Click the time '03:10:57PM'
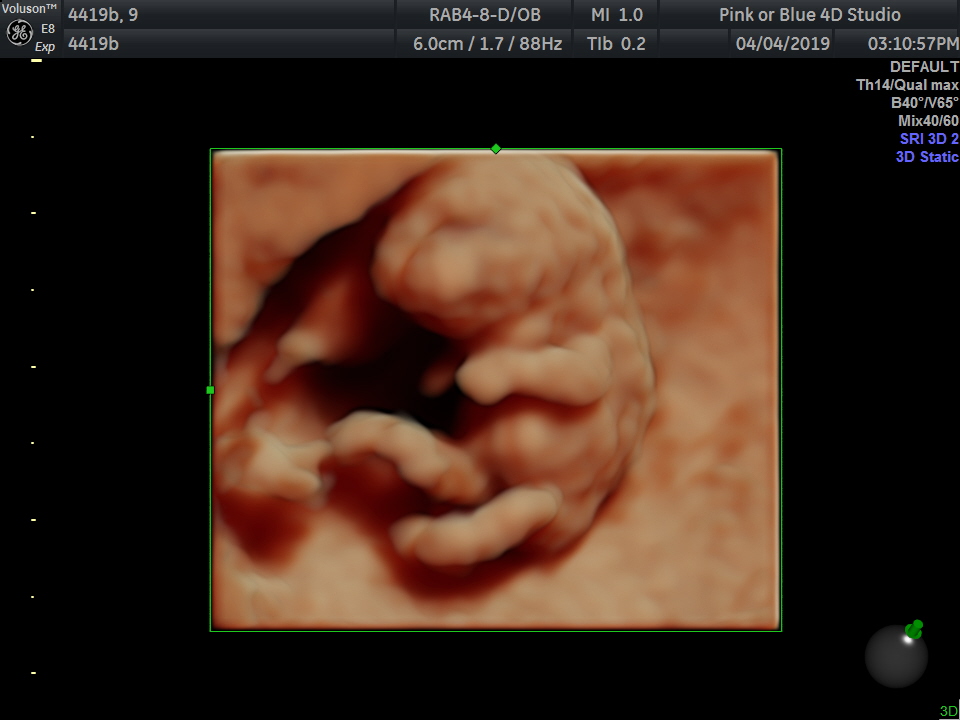 point(913,43)
